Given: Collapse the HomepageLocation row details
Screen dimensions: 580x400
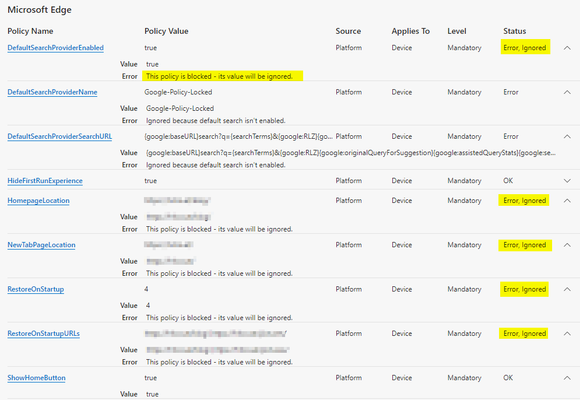Looking at the screenshot, I should (x=567, y=201).
